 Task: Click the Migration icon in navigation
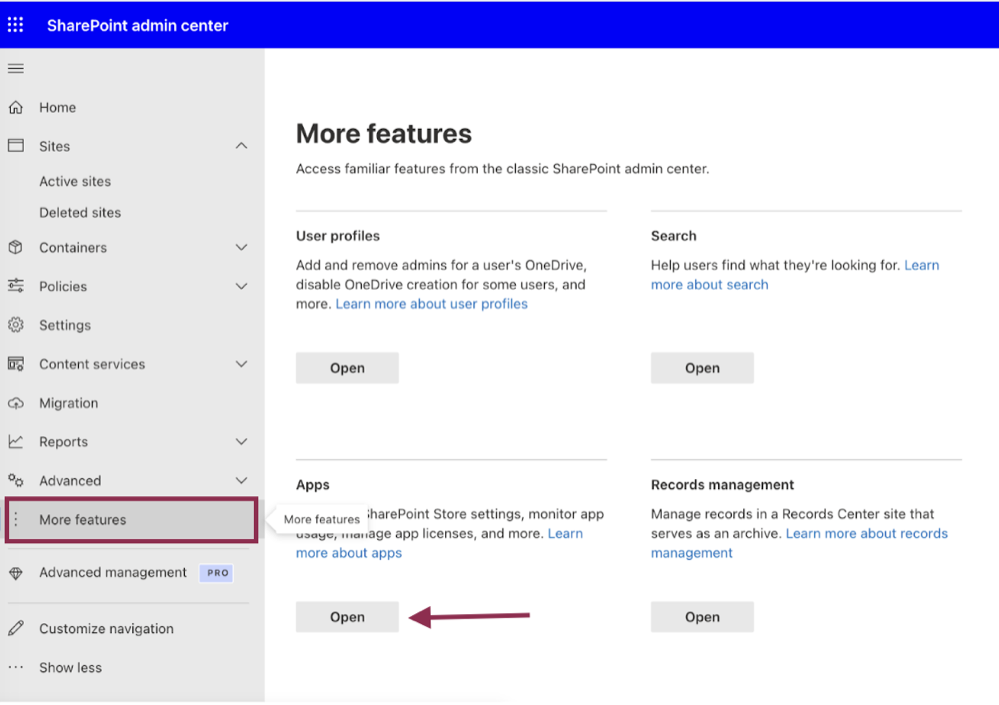click(x=15, y=402)
